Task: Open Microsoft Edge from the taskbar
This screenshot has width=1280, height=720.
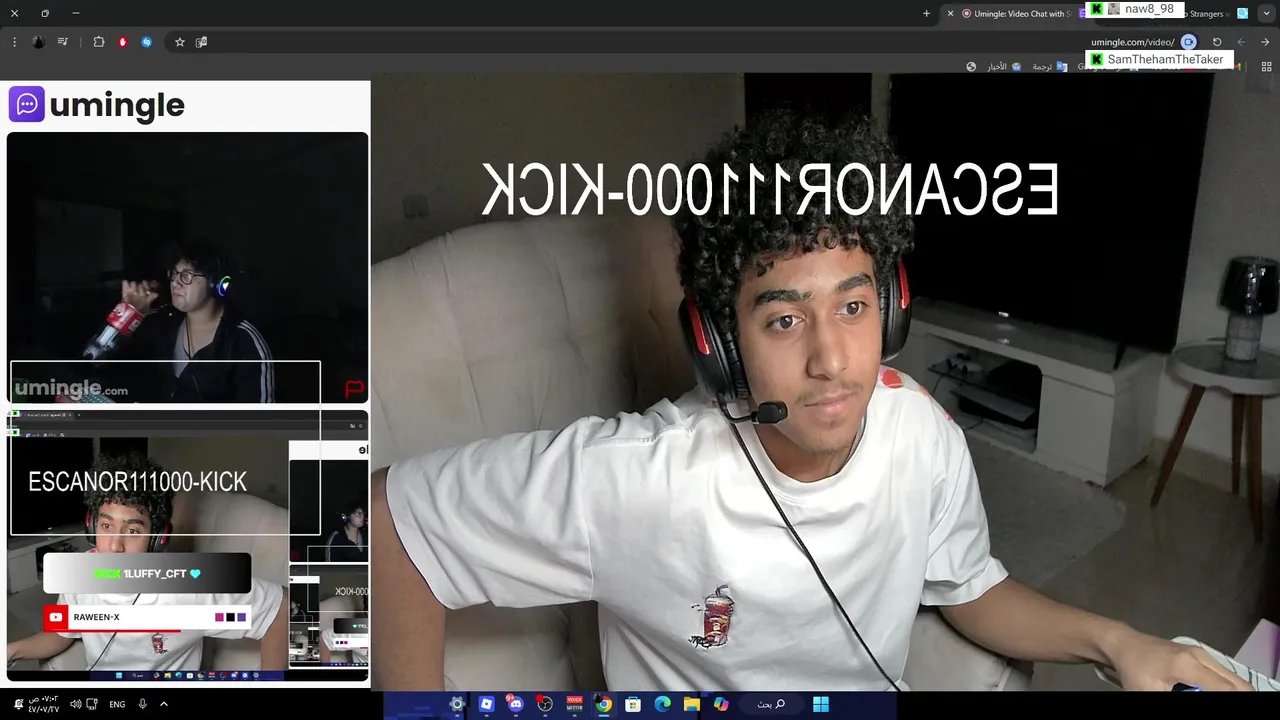Action: click(x=662, y=704)
